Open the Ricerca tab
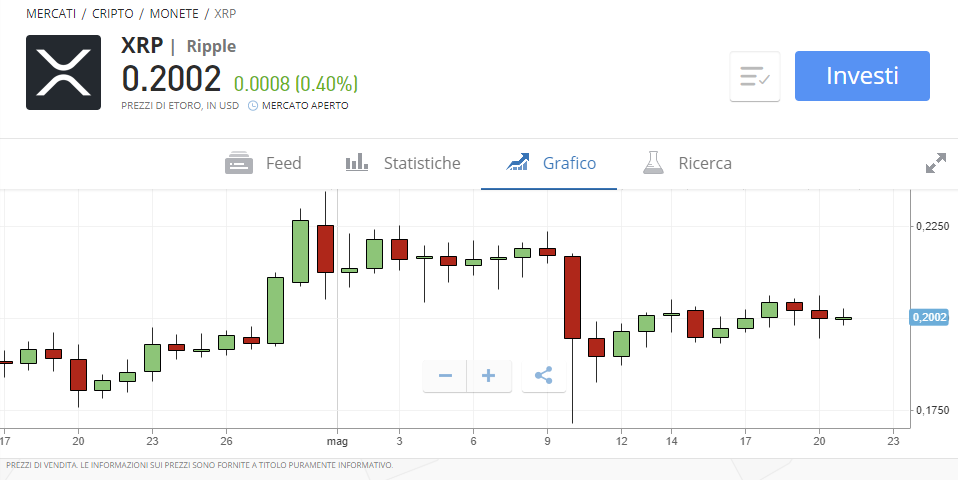 point(704,163)
